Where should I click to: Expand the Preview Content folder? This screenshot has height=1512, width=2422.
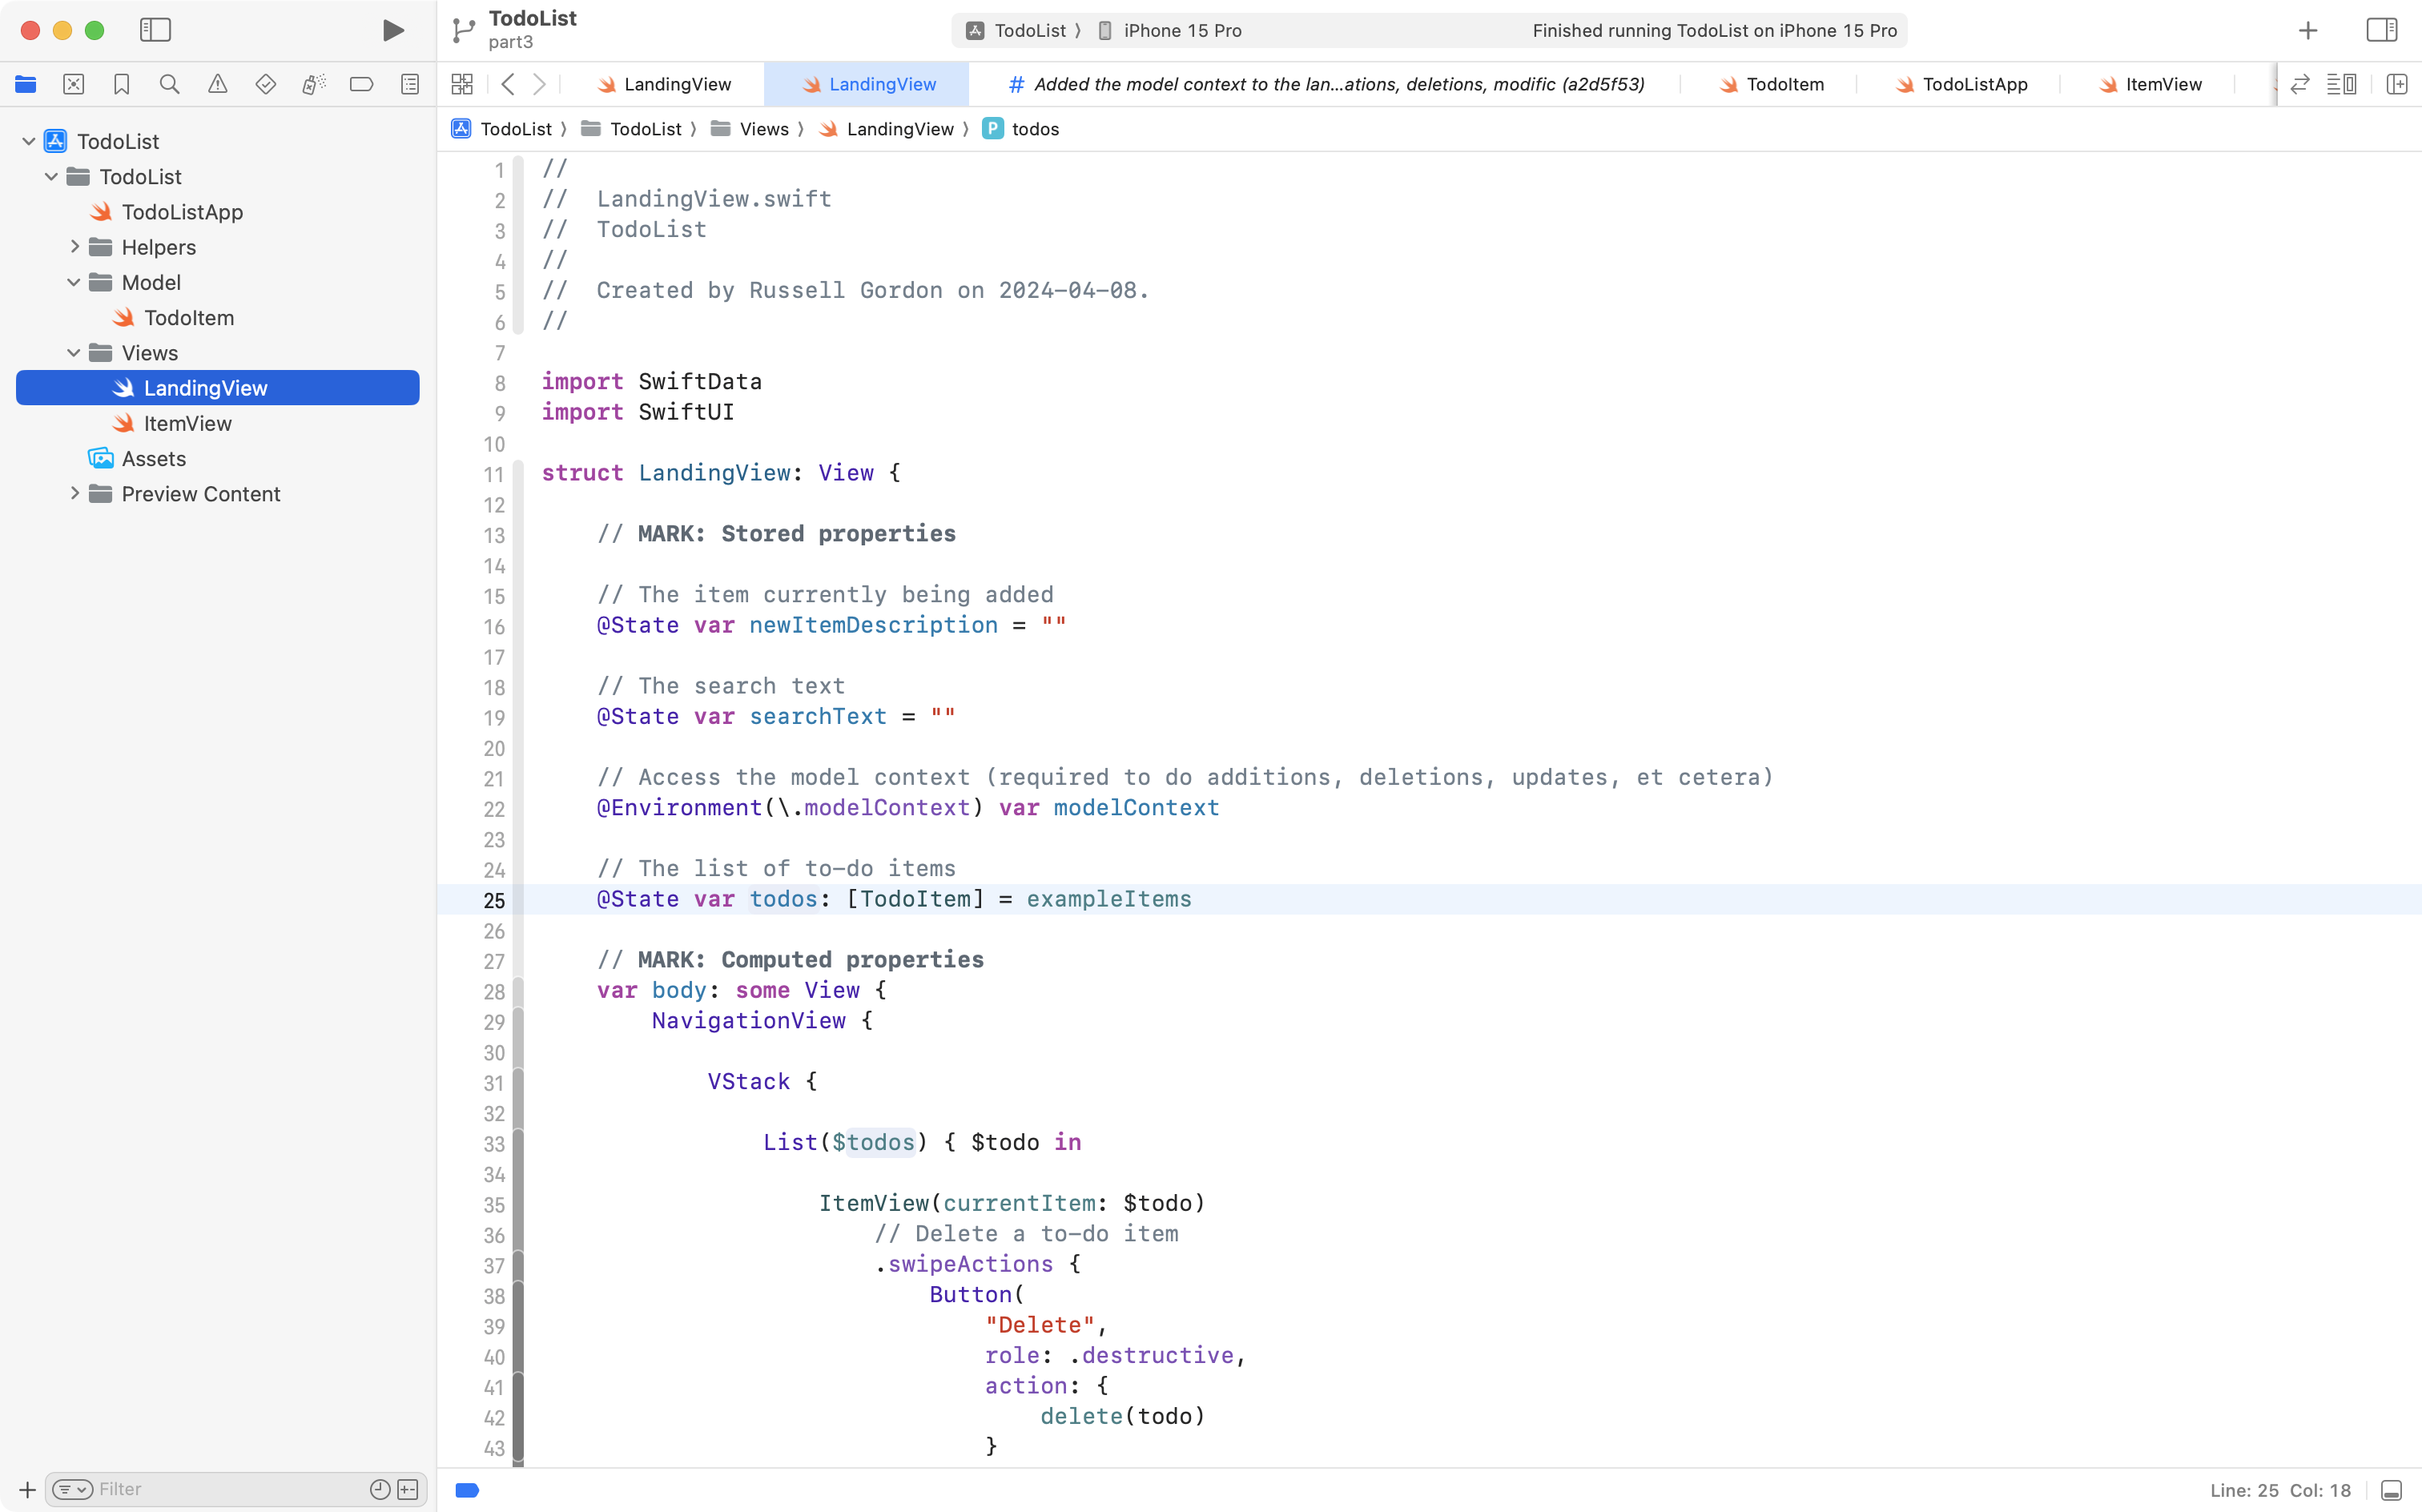(x=74, y=493)
